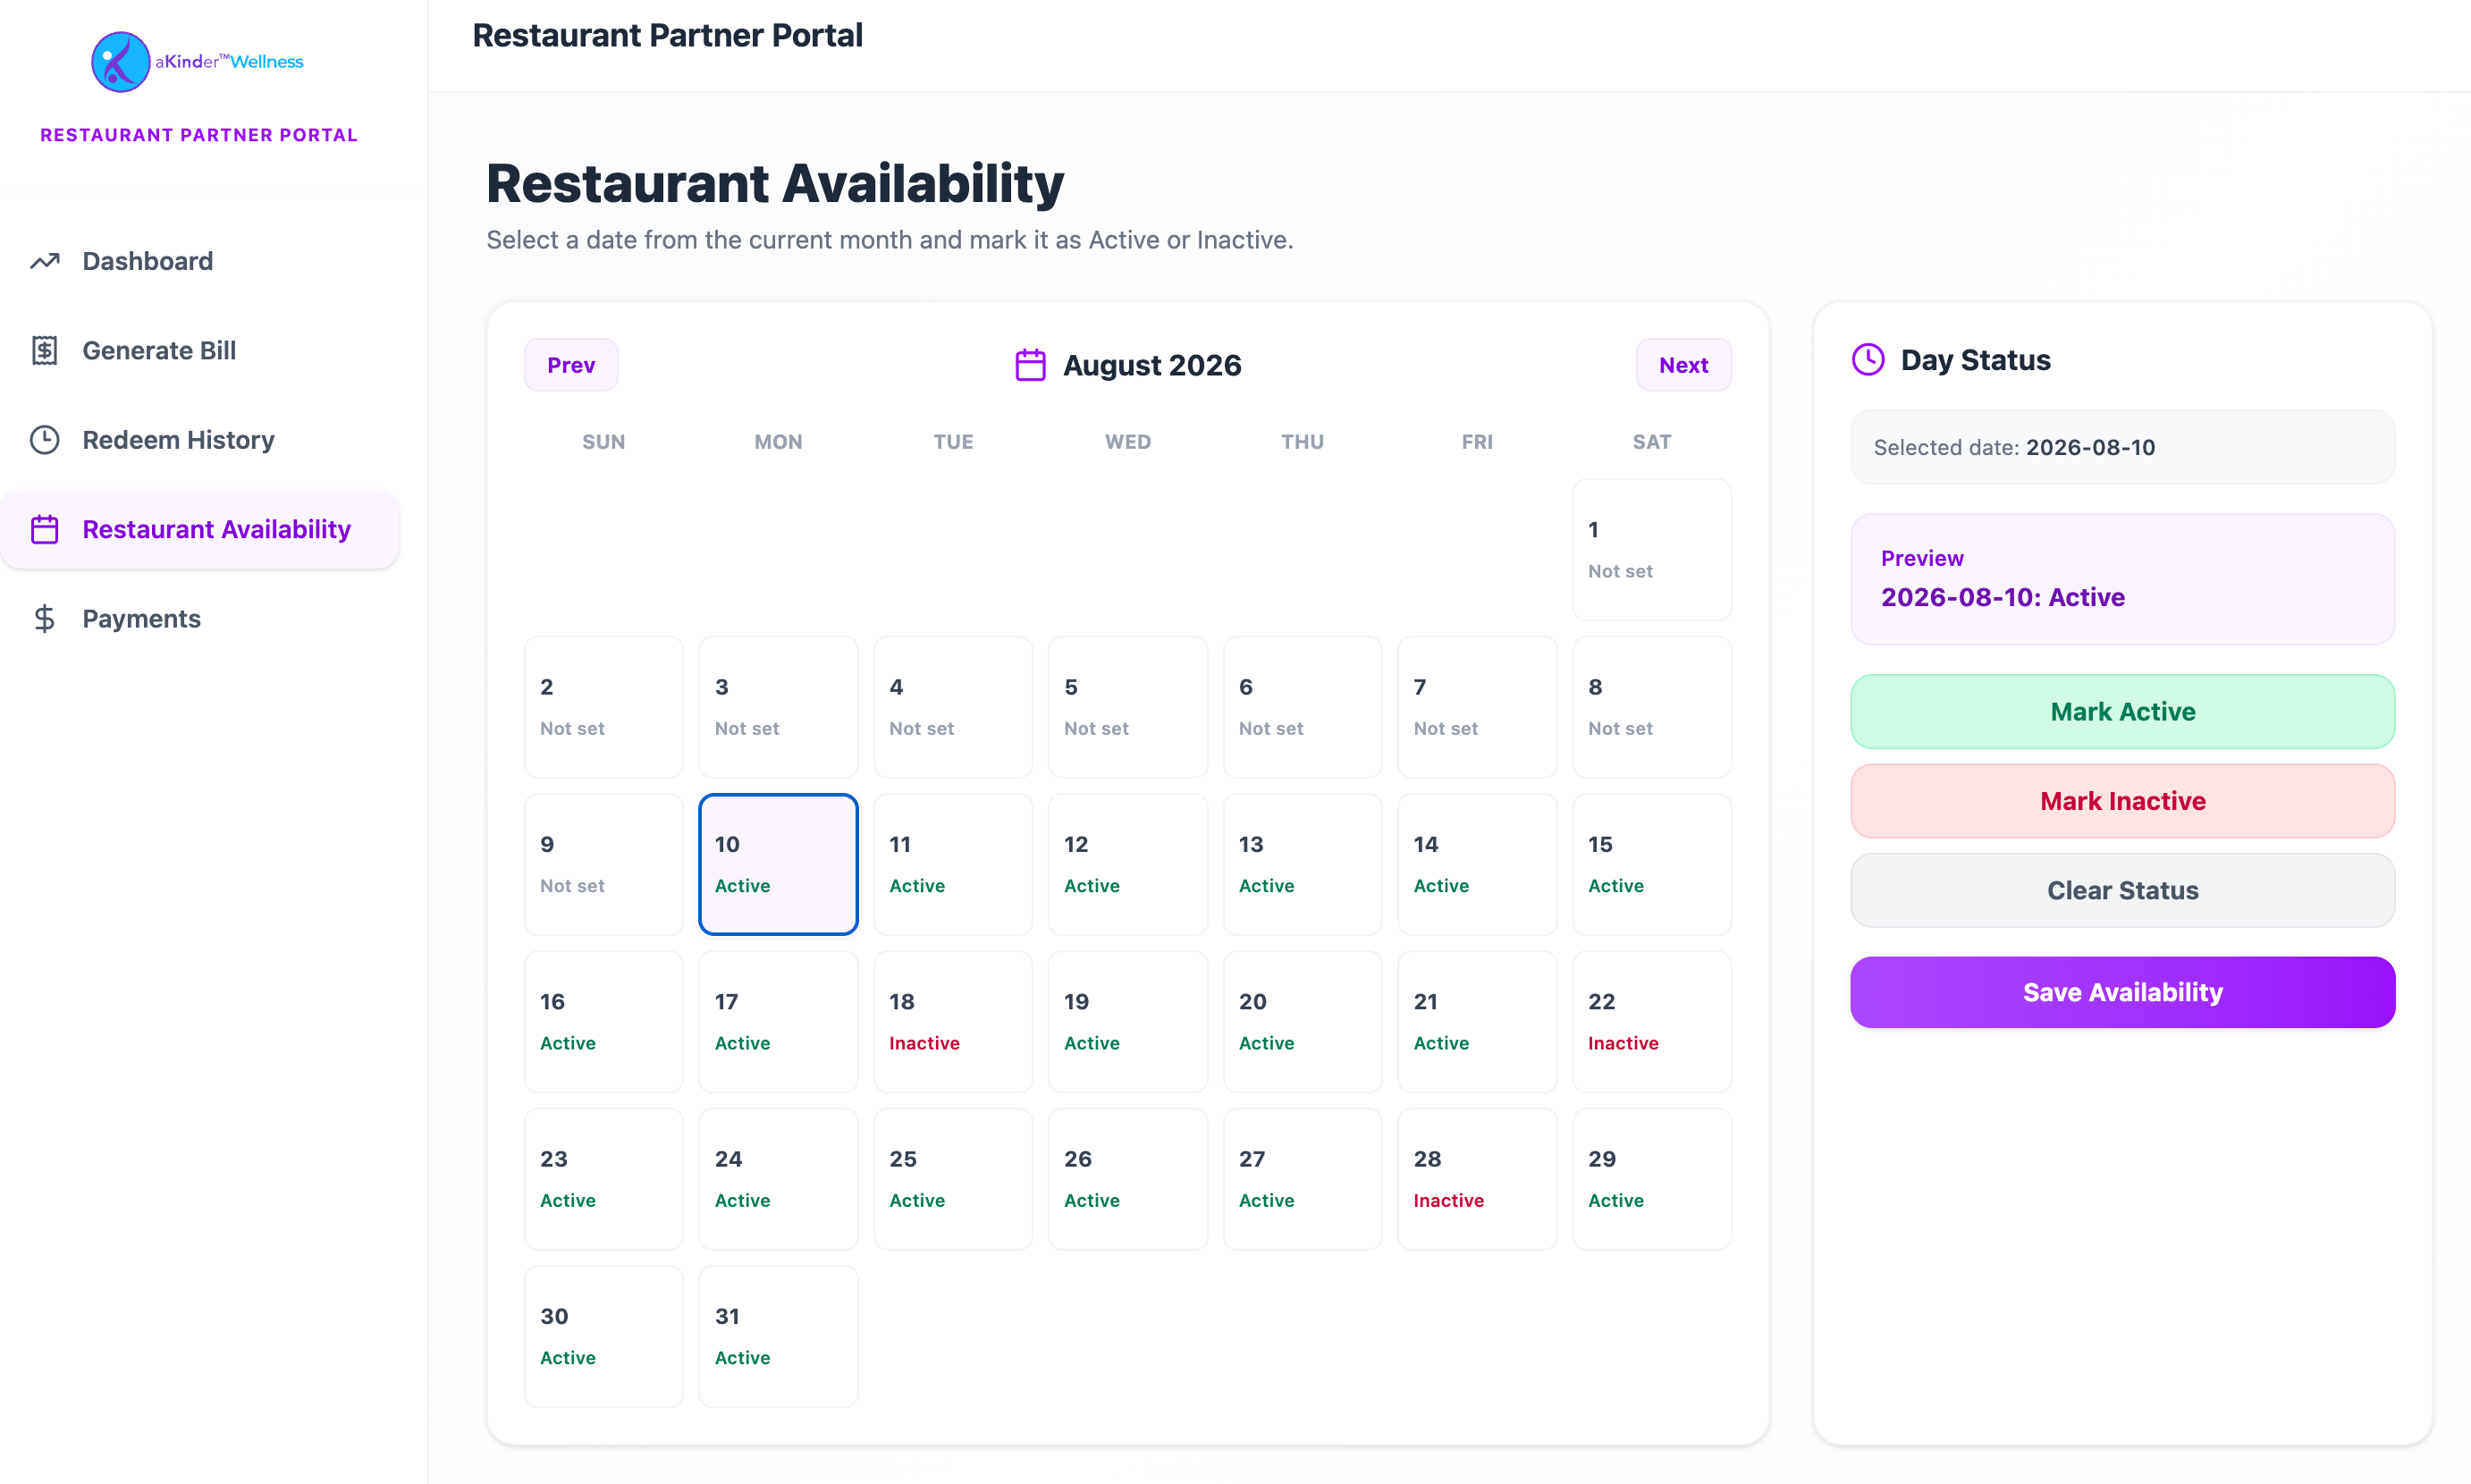Click the Payments dollar sign icon
Image resolution: width=2471 pixels, height=1484 pixels.
pos(45,619)
